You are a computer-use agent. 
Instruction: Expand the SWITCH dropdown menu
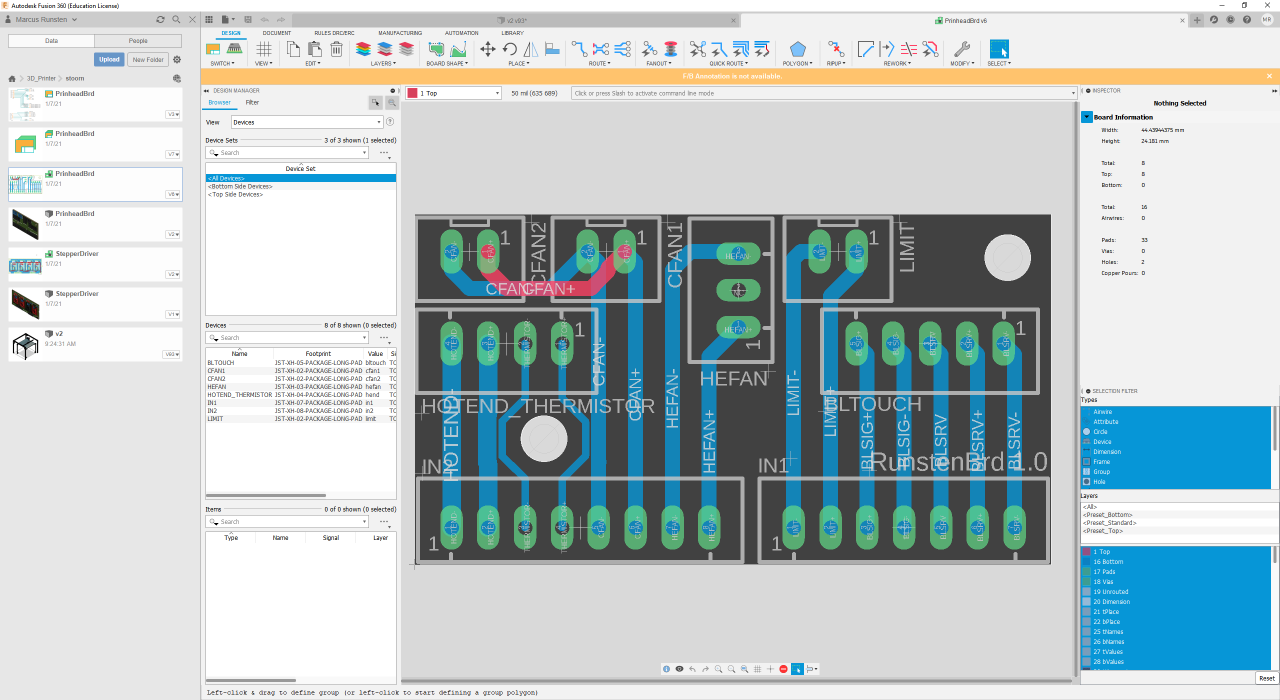coord(221,63)
